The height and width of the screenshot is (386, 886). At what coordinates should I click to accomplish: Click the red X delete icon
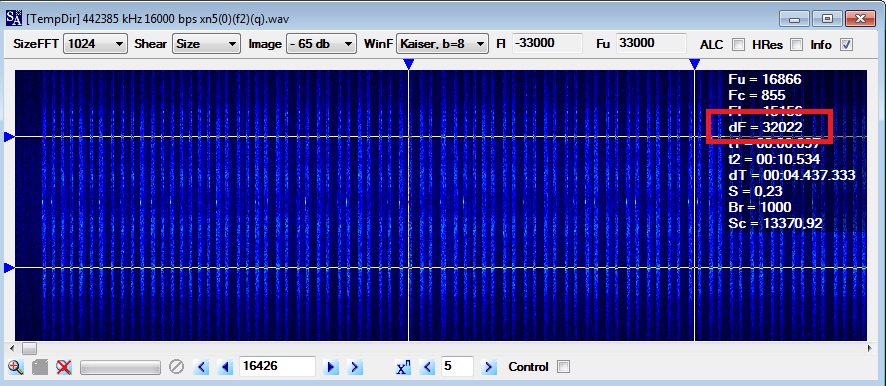click(64, 367)
